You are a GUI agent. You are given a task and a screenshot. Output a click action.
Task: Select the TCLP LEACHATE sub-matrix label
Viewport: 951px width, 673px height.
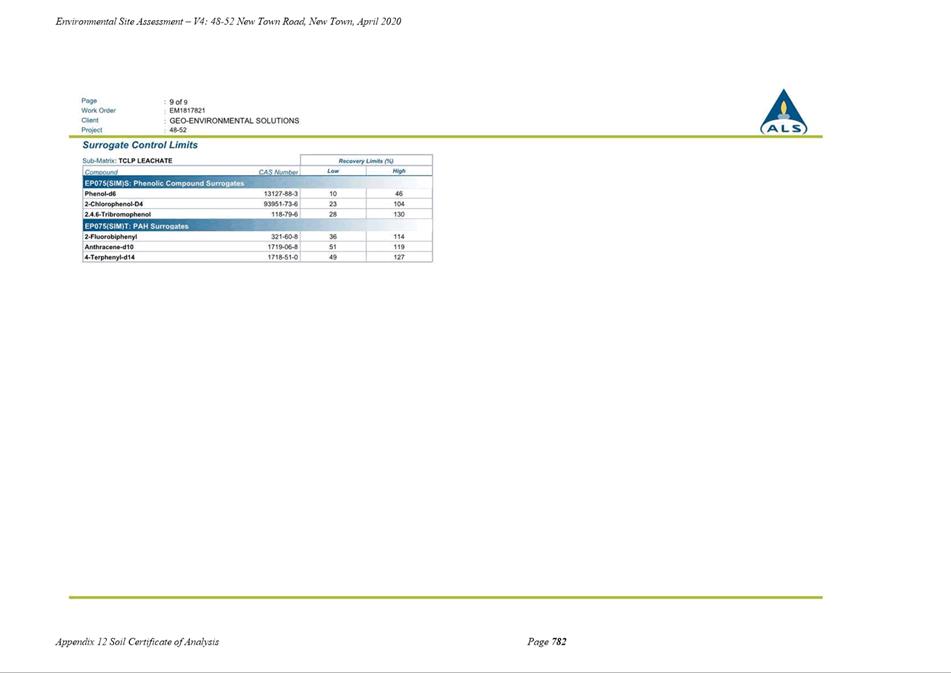point(145,161)
